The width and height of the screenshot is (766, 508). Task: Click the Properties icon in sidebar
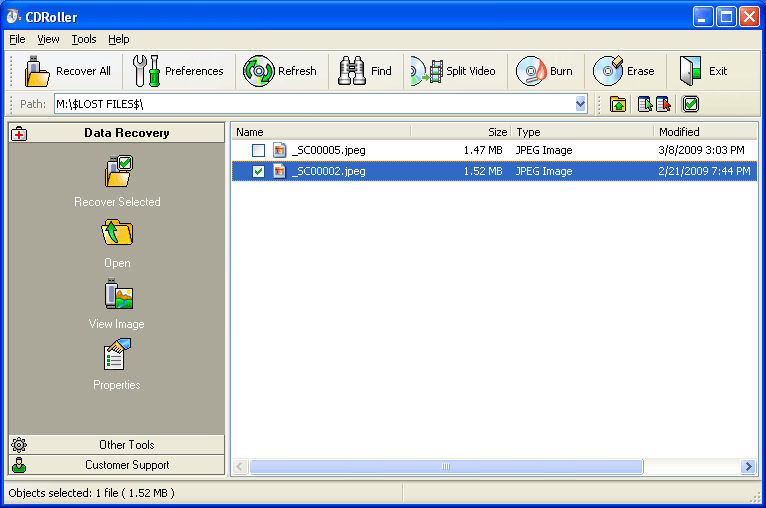pyautogui.click(x=117, y=355)
